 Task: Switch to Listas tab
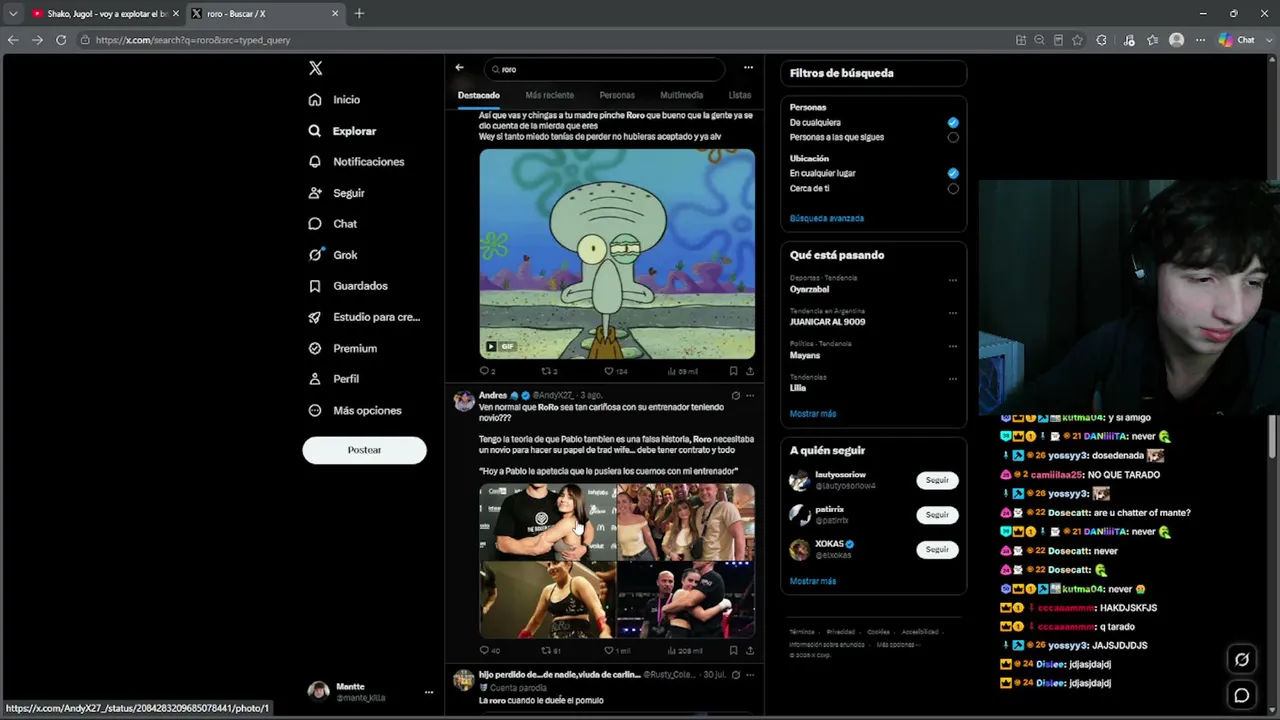(740, 95)
